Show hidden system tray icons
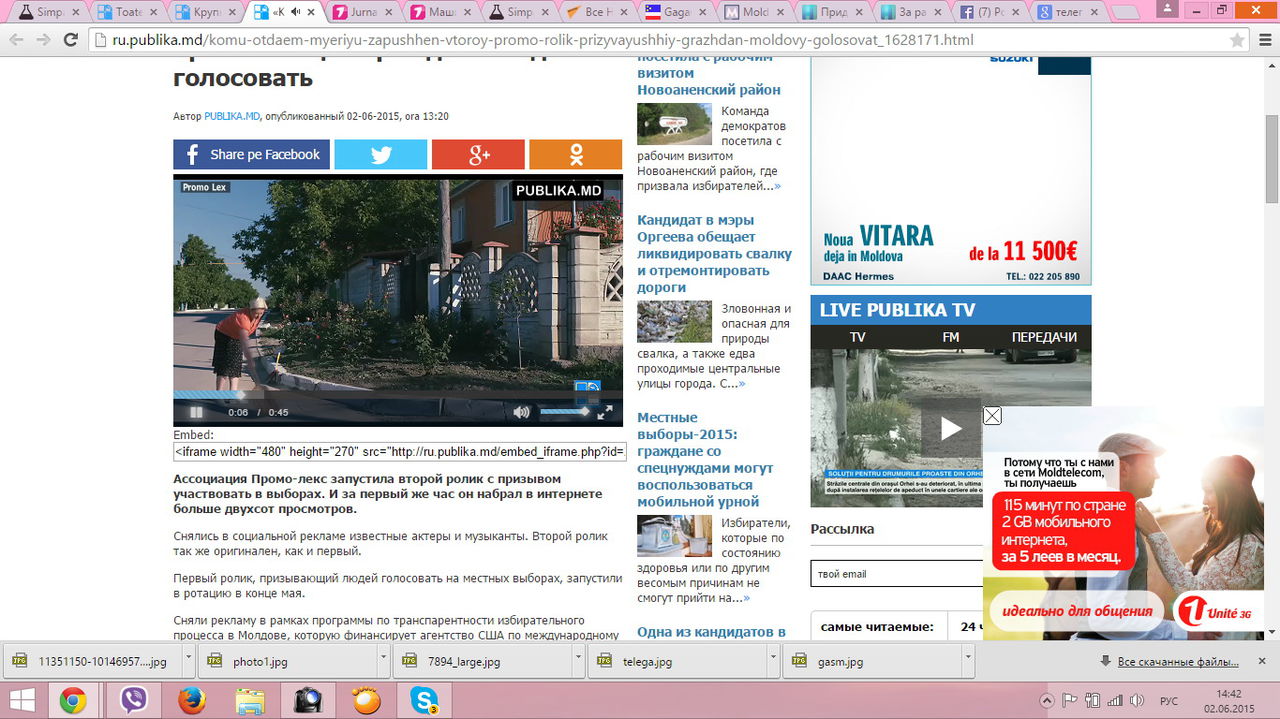Viewport: 1280px width, 719px height. point(1047,700)
